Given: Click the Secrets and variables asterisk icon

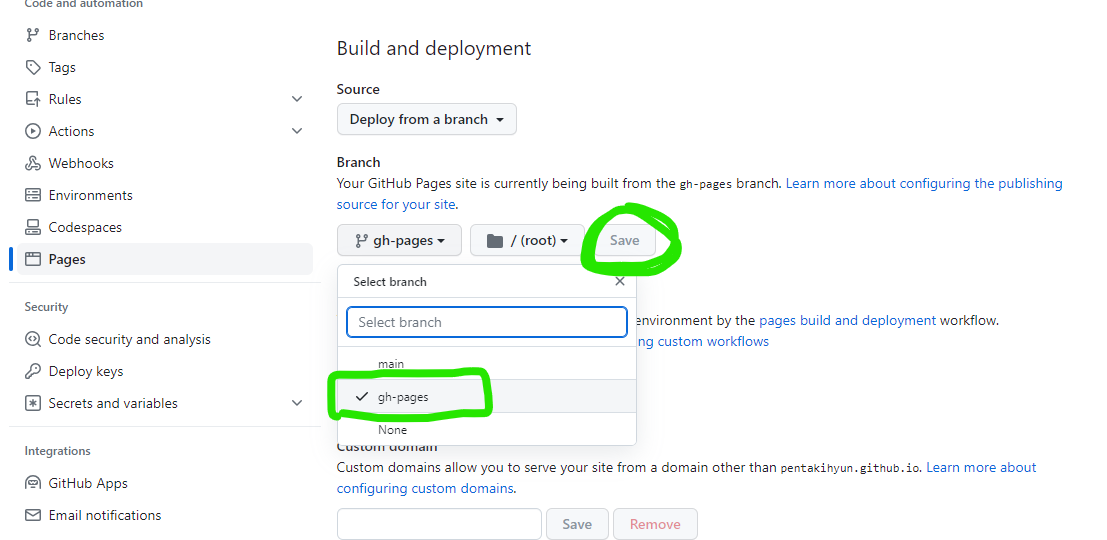Looking at the screenshot, I should click(x=32, y=404).
